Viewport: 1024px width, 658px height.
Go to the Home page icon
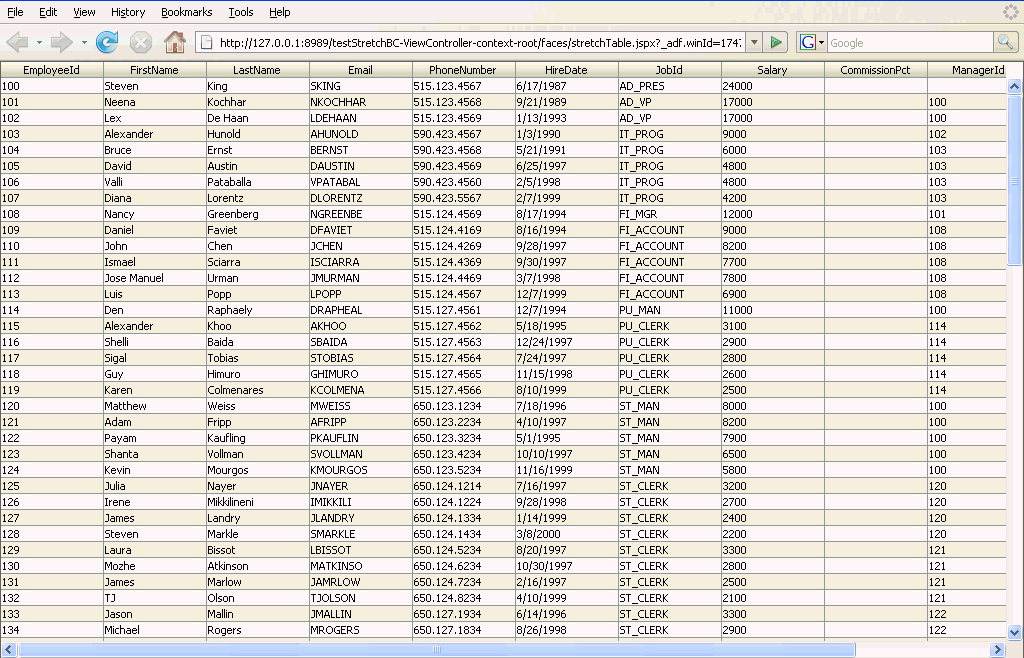click(174, 42)
